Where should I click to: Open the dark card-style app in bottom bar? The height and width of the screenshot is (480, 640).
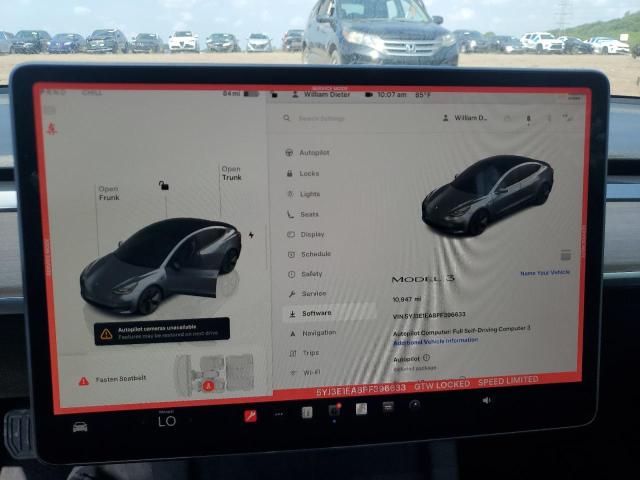[388, 407]
